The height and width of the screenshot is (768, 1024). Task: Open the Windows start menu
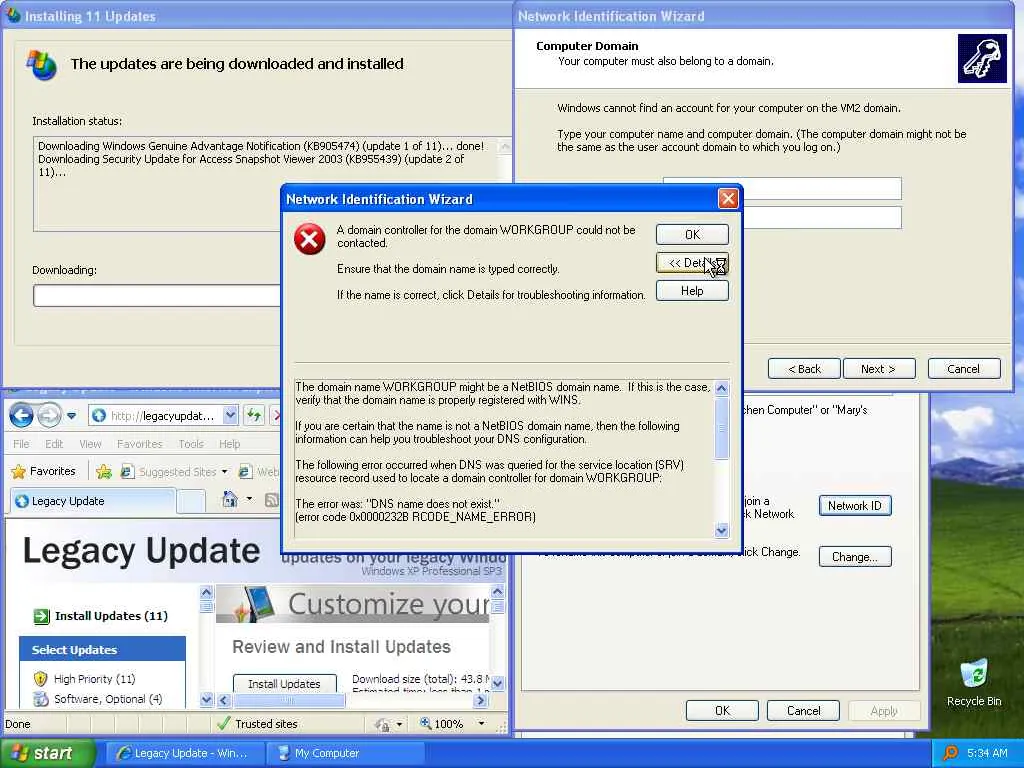46,753
